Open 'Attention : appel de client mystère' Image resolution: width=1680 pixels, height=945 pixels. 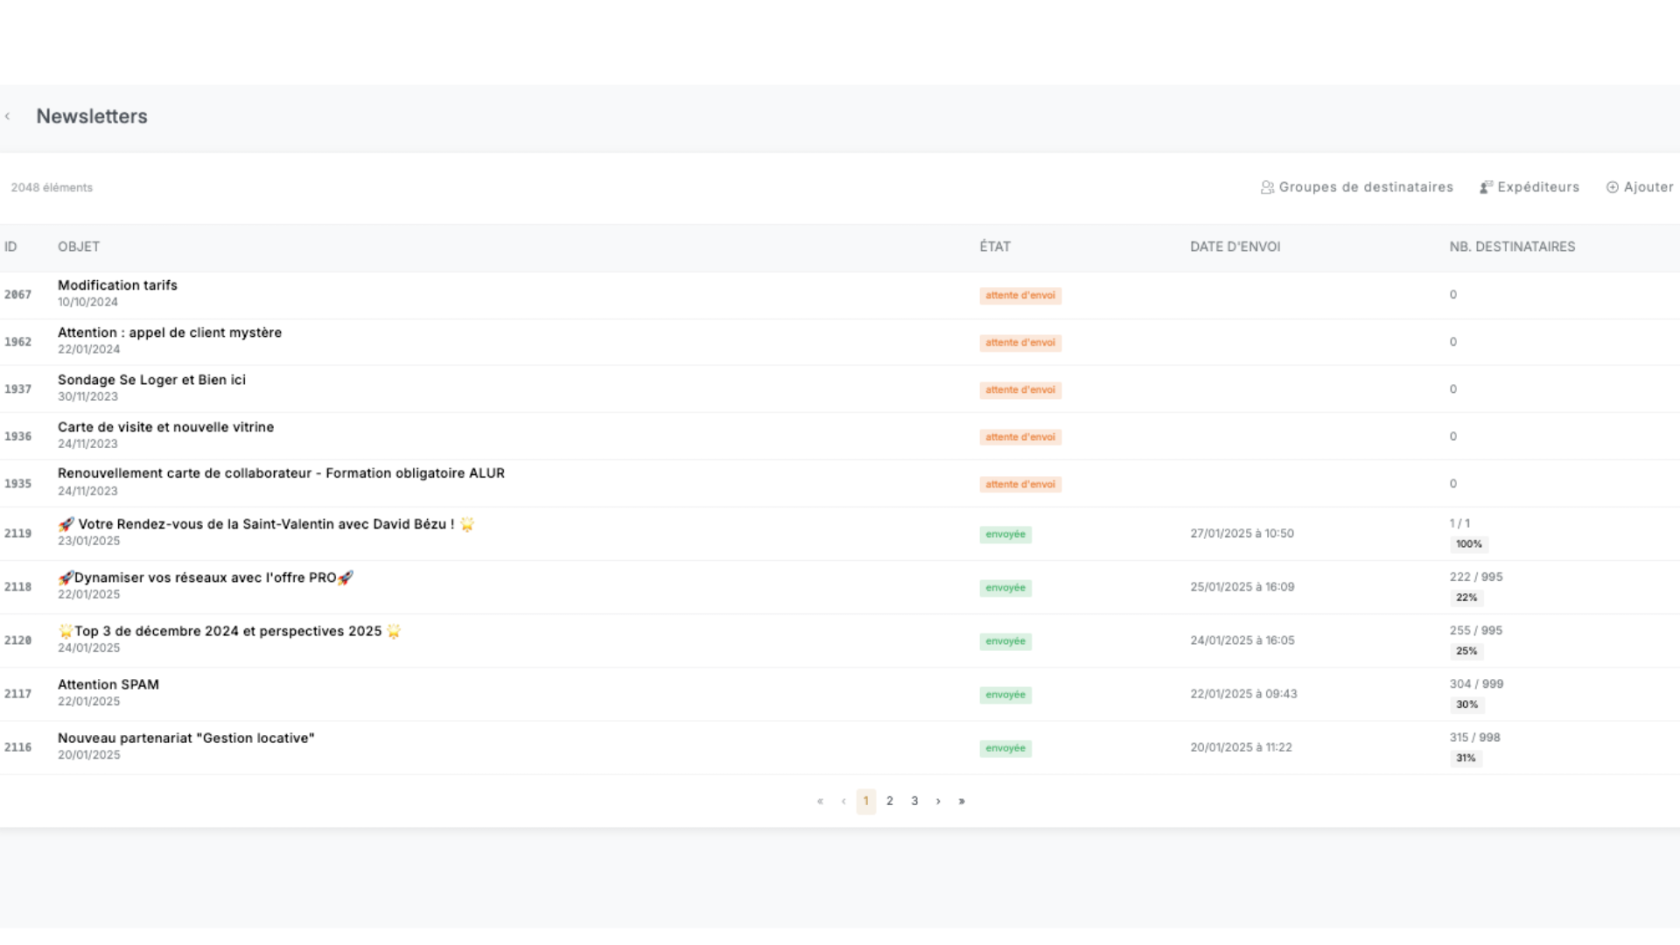pyautogui.click(x=169, y=333)
